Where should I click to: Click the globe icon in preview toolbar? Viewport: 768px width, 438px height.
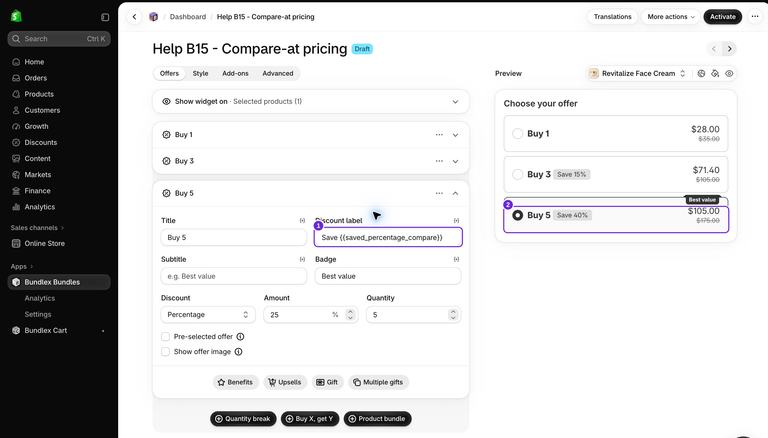(701, 73)
